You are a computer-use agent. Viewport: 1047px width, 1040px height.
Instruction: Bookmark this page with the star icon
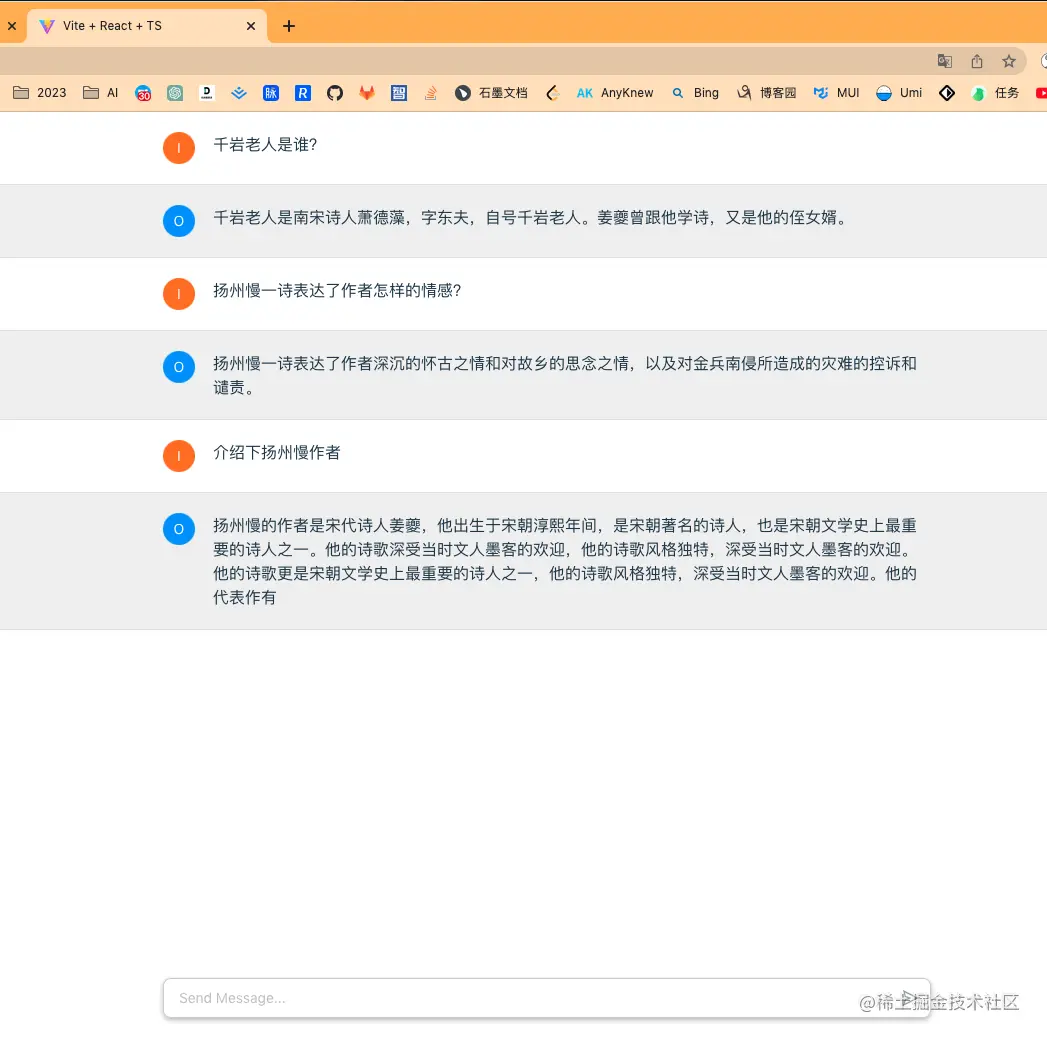[x=1008, y=61]
